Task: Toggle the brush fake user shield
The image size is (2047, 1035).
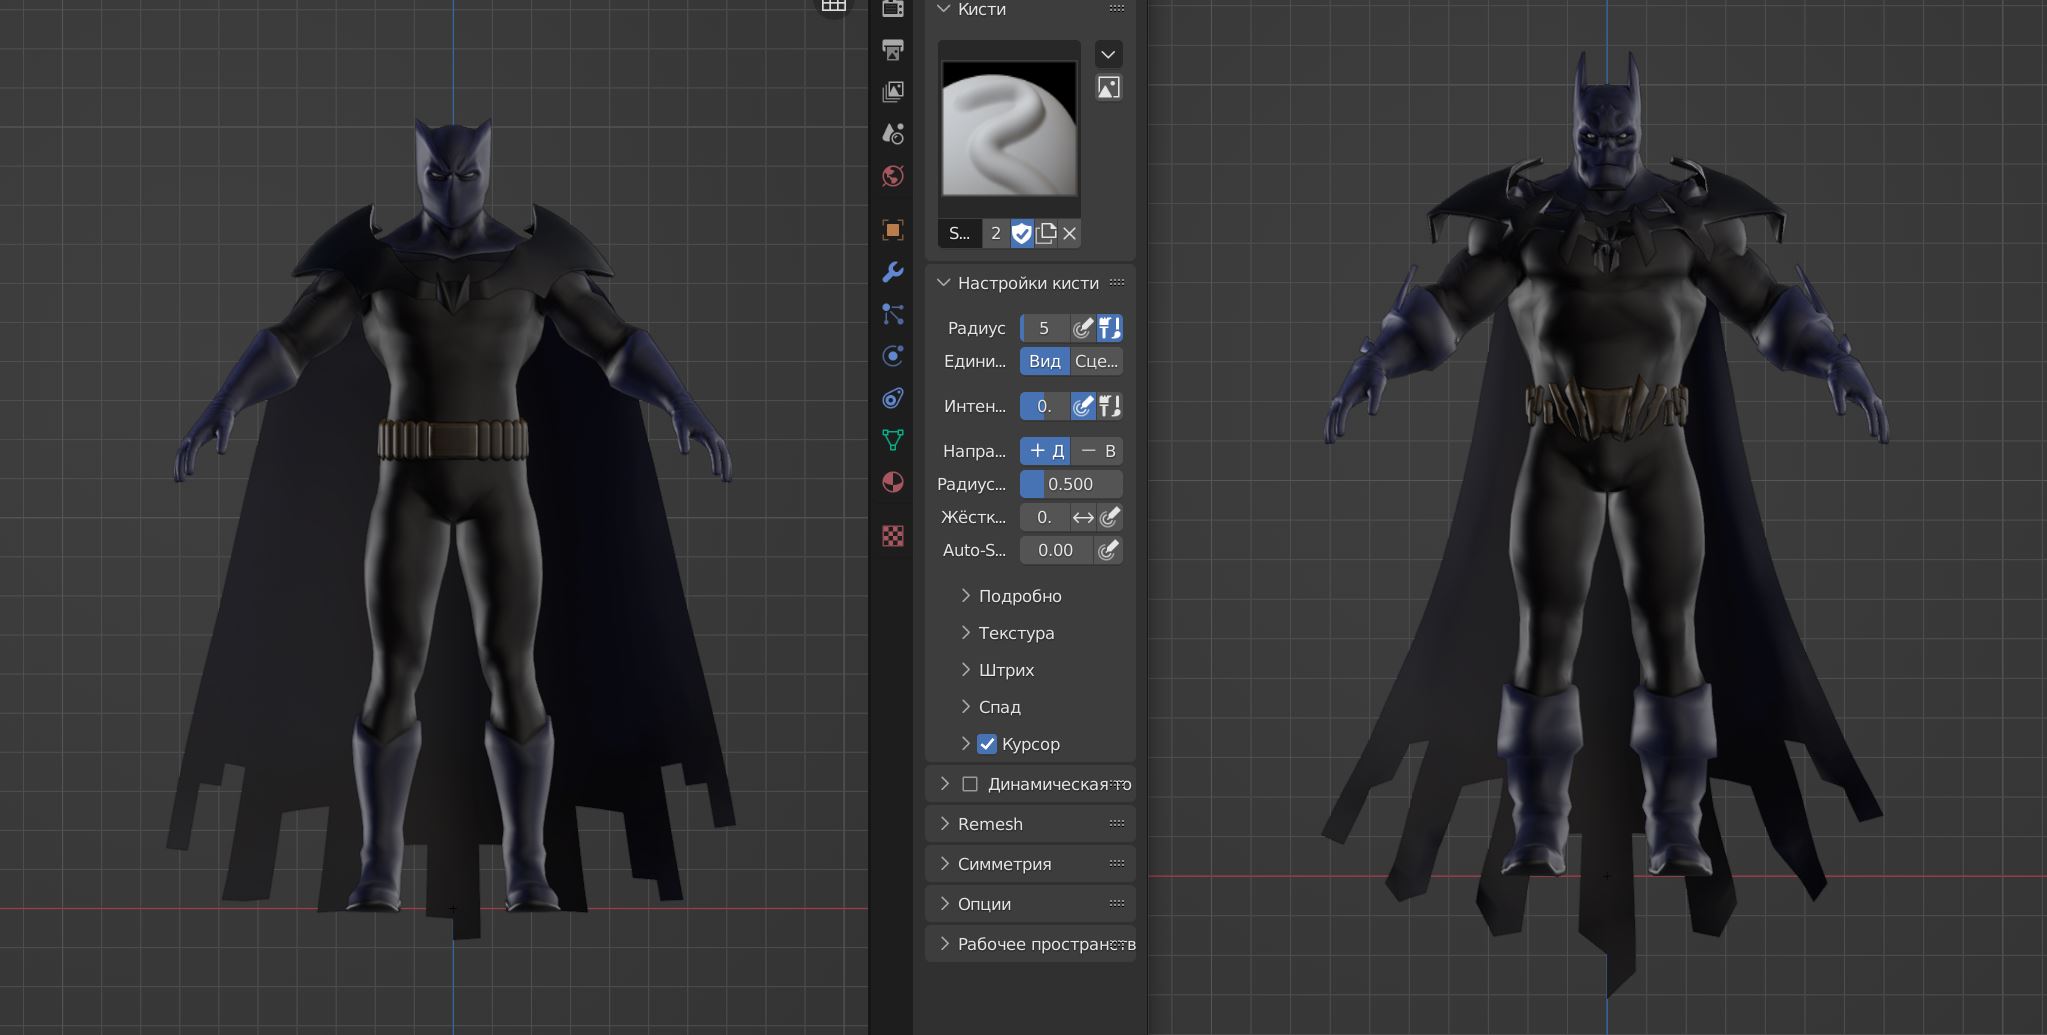Action: [x=1021, y=234]
